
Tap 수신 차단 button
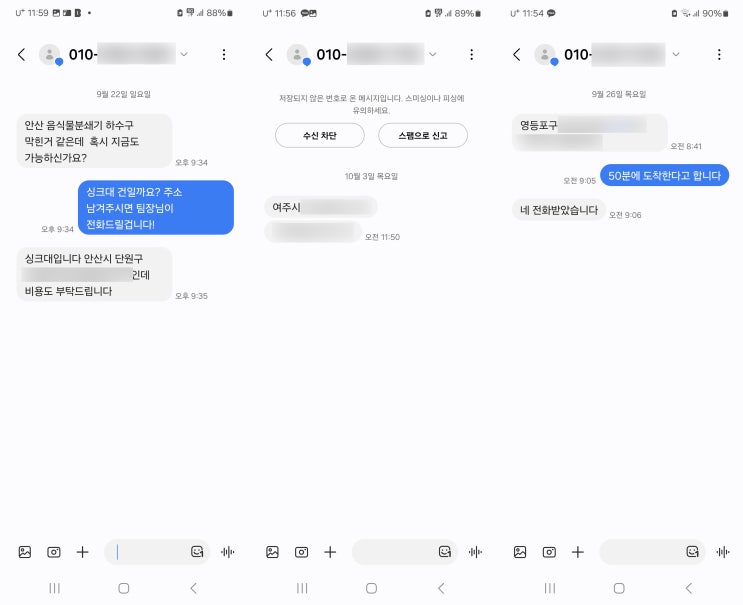[320, 135]
